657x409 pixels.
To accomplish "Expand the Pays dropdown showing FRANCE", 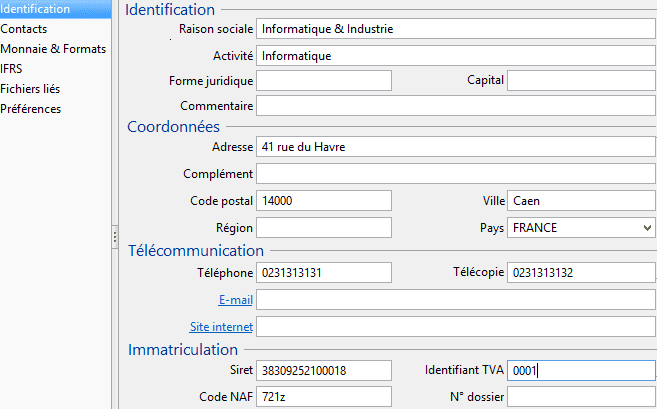I will pyautogui.click(x=581, y=228).
